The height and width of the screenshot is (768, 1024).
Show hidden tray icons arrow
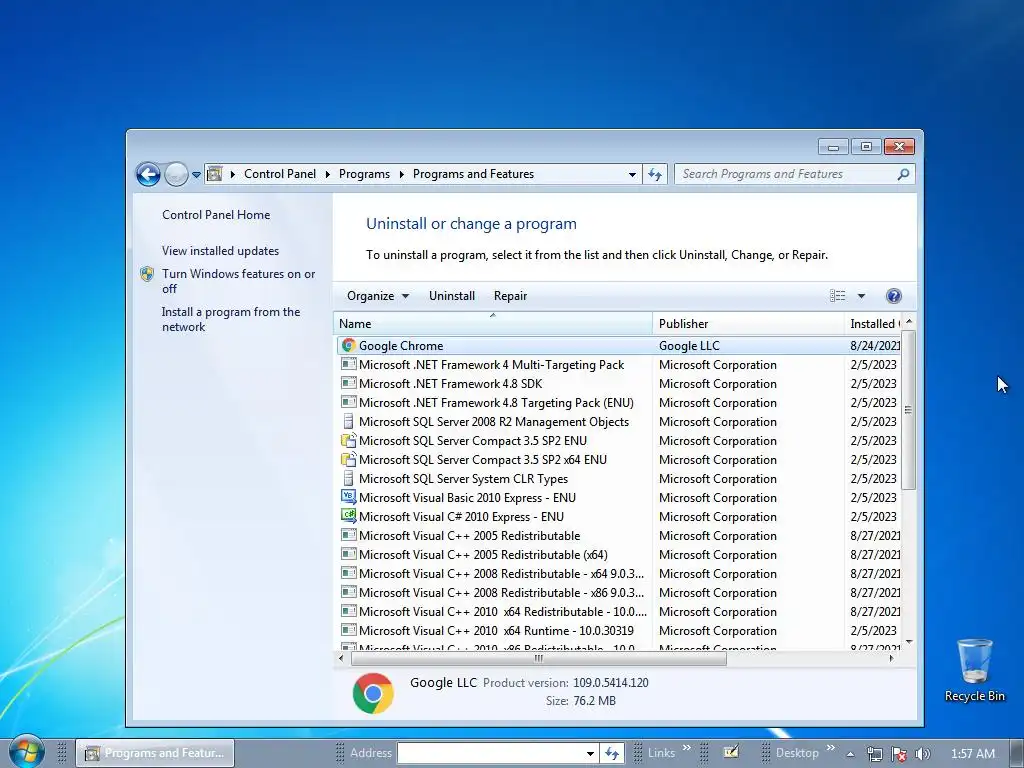[850, 754]
